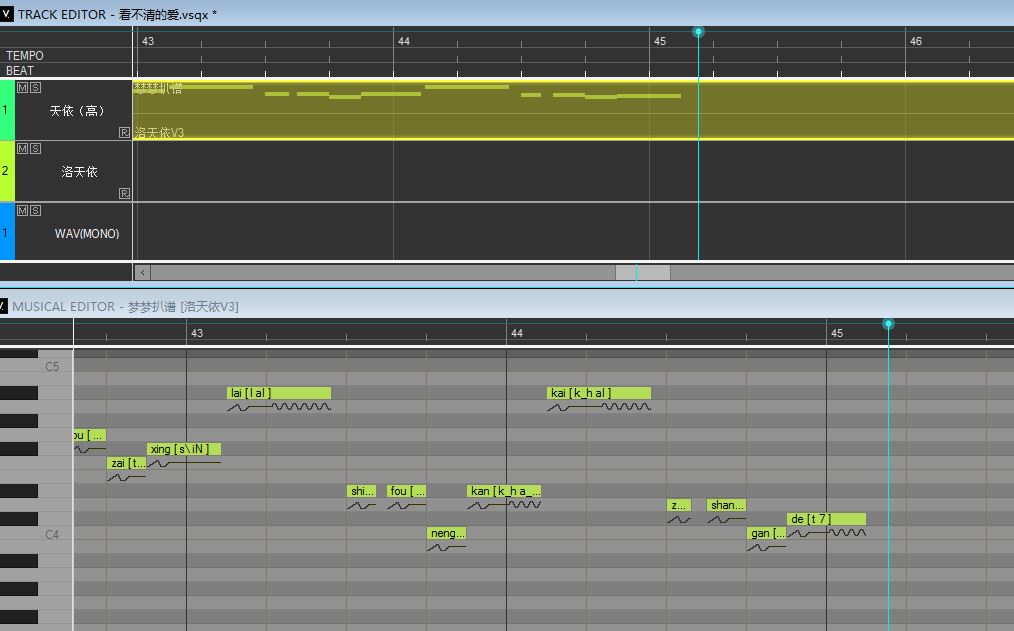Click the Track Editor playhead marker handle

click(x=698, y=32)
